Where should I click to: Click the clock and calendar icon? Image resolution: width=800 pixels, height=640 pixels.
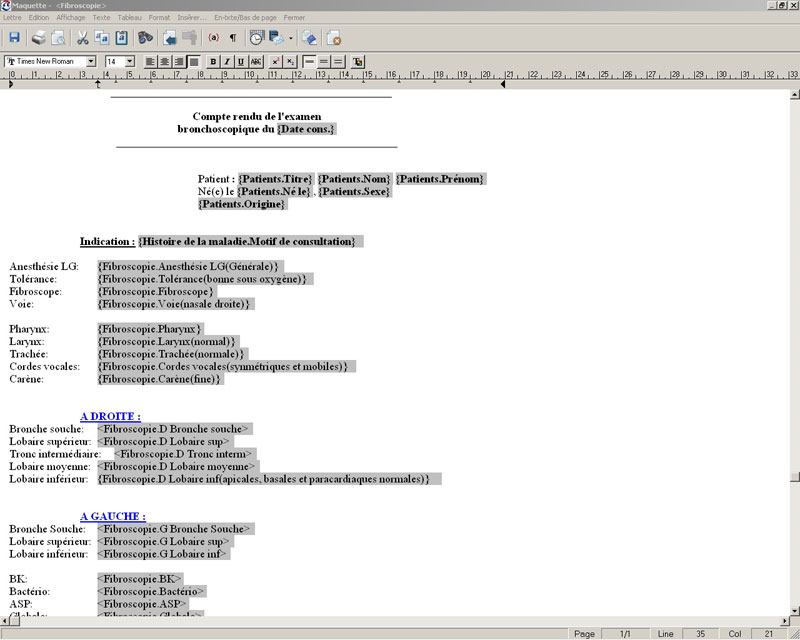256,37
